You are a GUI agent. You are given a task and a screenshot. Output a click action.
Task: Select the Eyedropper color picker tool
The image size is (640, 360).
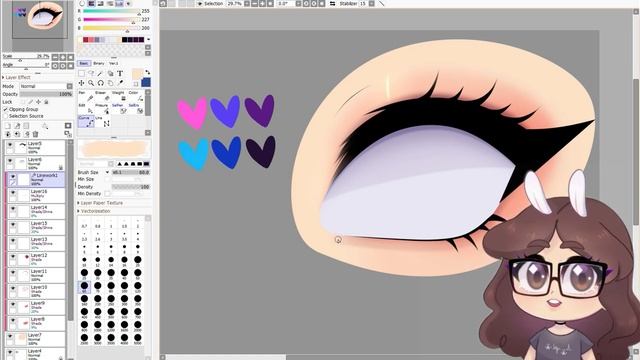coord(120,83)
